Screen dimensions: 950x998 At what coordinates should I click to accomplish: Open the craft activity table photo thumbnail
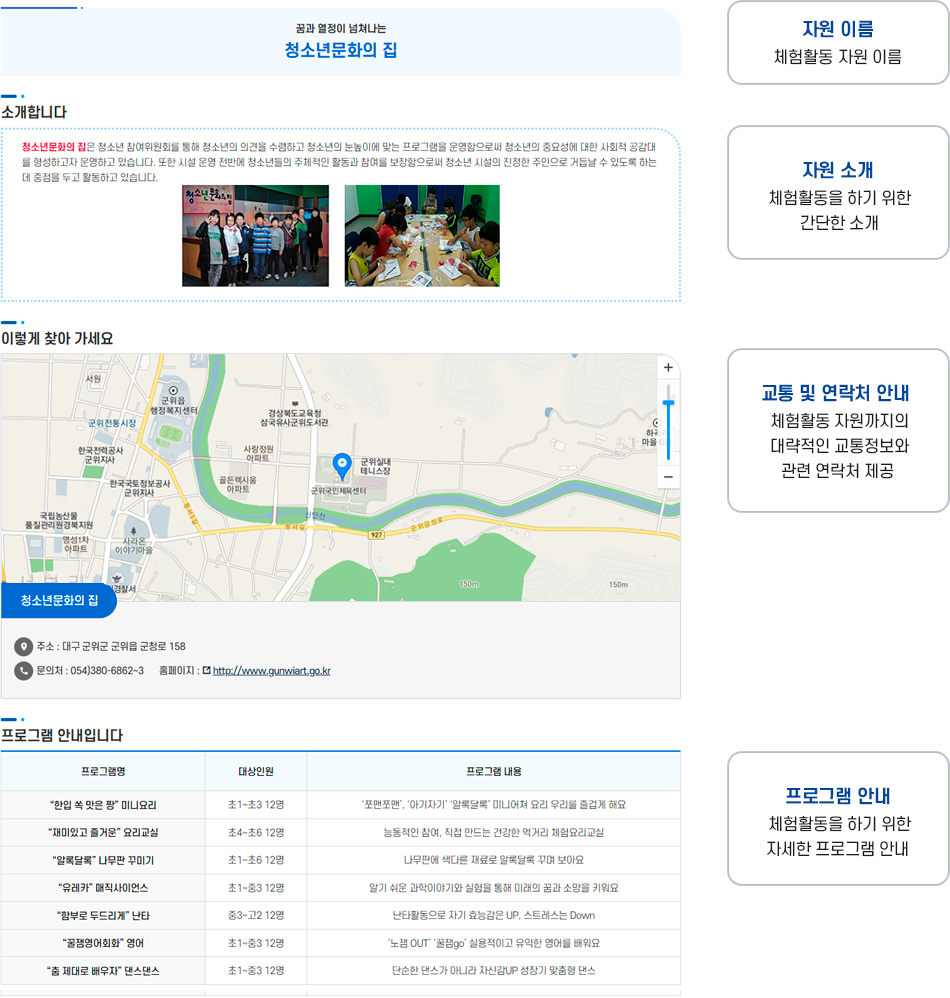tap(422, 235)
